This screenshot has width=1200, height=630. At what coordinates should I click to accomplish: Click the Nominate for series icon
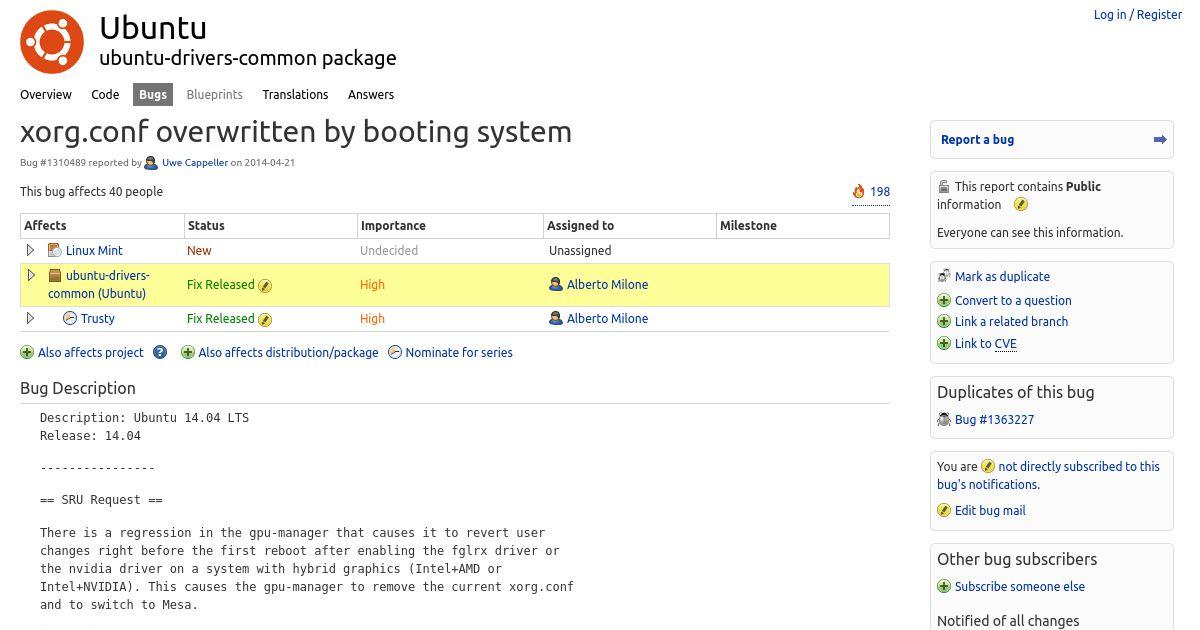(x=395, y=352)
